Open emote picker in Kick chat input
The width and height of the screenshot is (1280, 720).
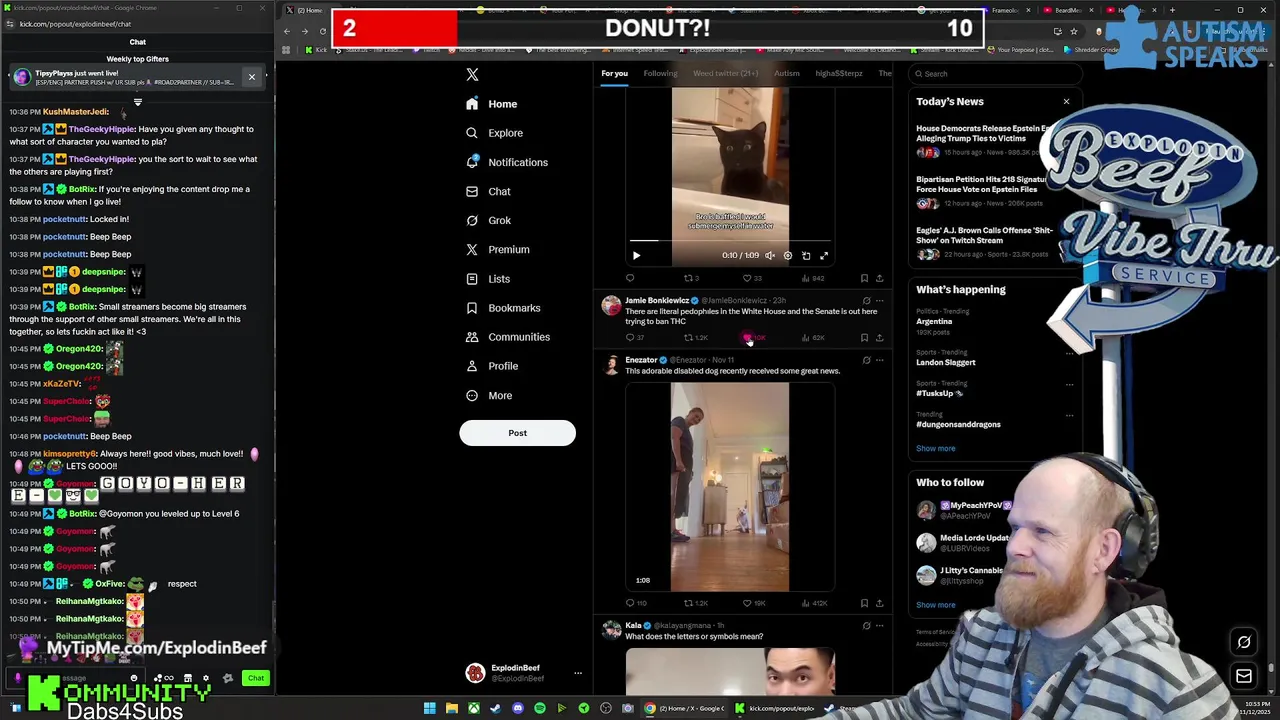(x=133, y=678)
